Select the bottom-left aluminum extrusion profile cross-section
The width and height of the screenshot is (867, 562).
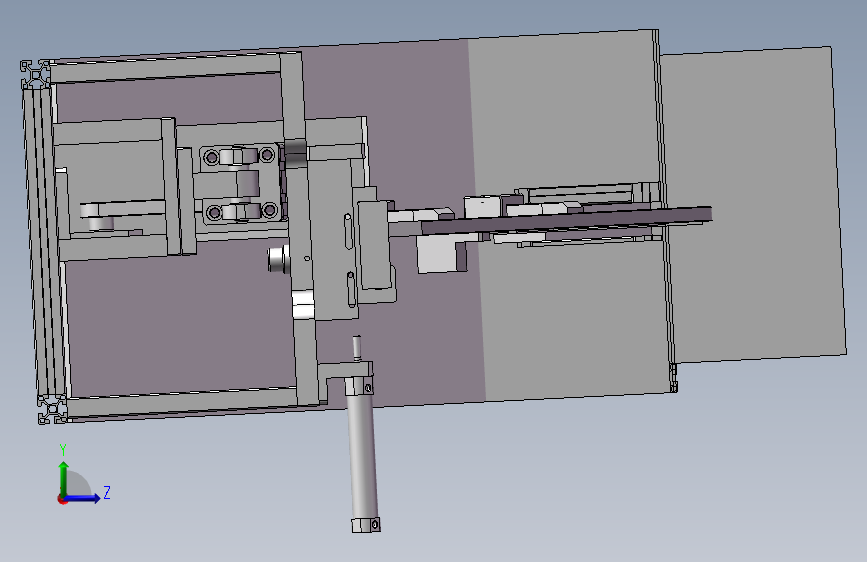[53, 409]
